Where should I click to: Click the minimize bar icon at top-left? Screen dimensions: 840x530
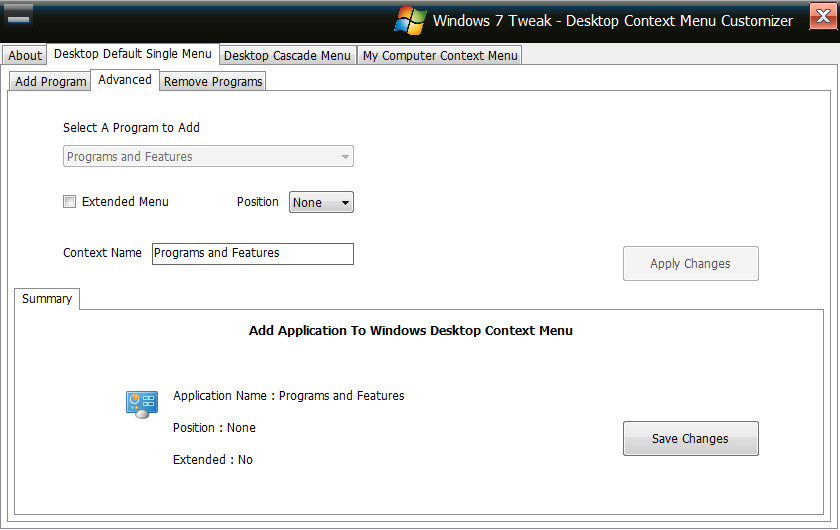pos(19,17)
